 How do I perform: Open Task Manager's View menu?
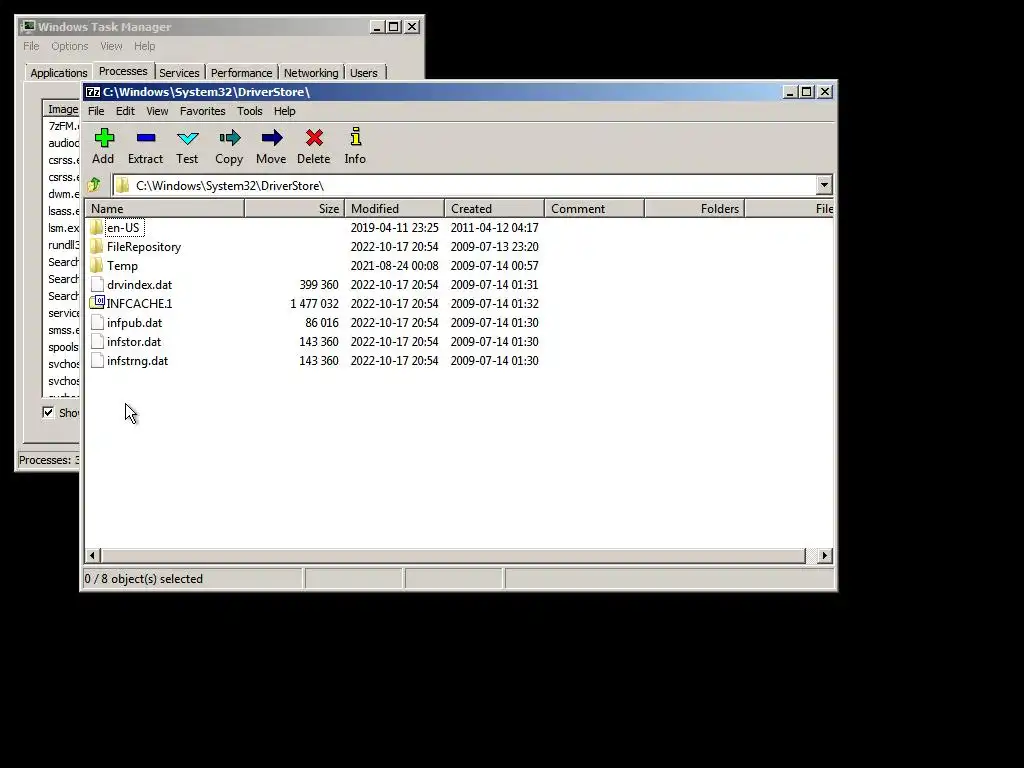[x=111, y=46]
